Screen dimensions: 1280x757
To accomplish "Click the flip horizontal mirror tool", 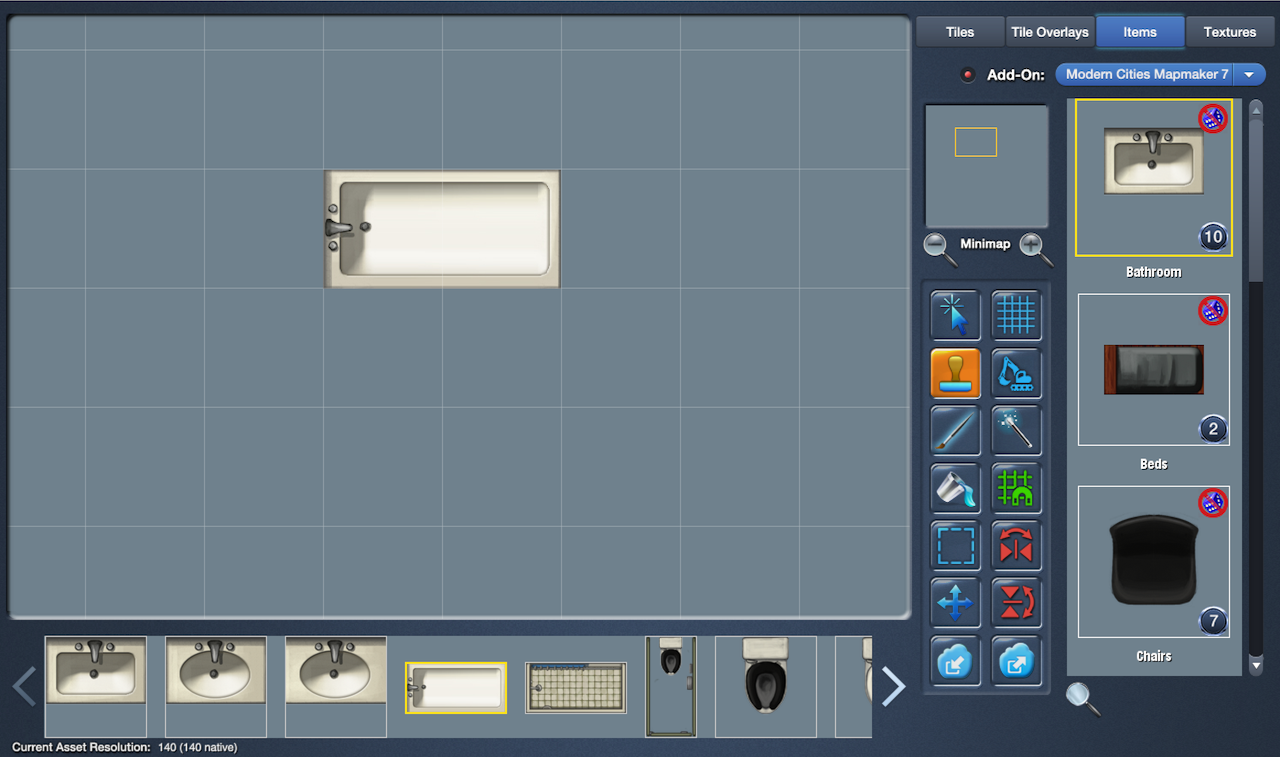I will (x=1016, y=546).
